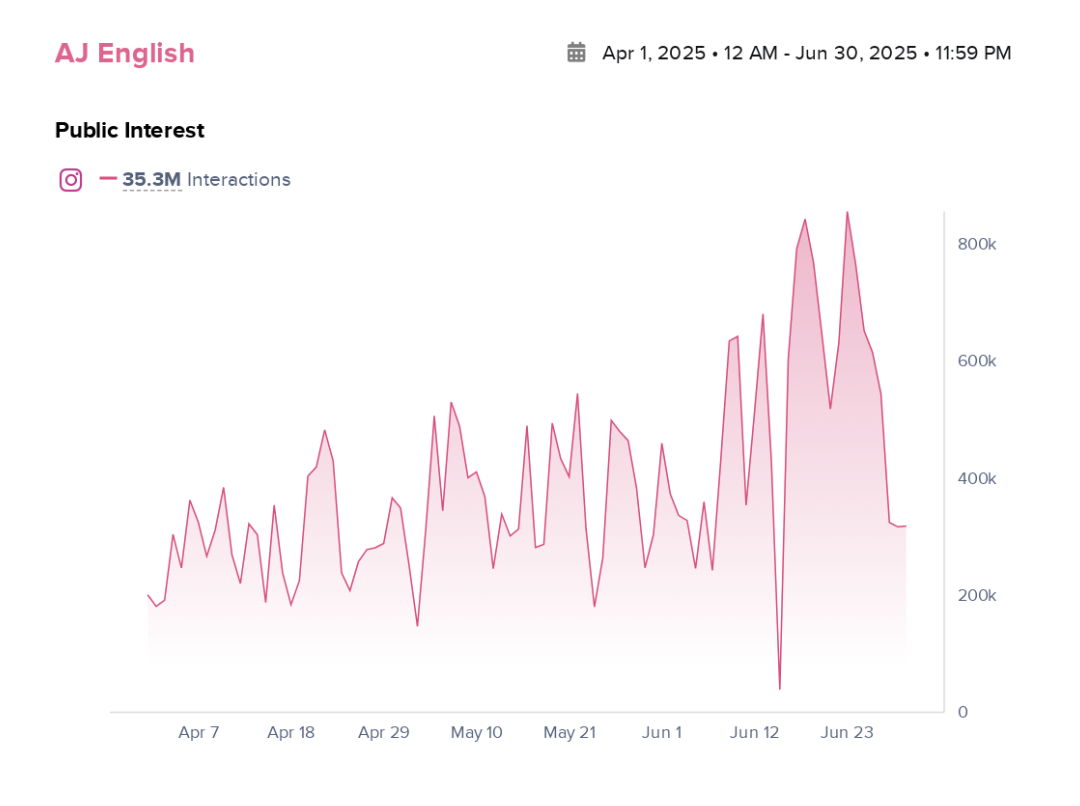Select the highest peak near Jun 23
Viewport: 1080px width, 806px height.
pyautogui.click(x=849, y=213)
